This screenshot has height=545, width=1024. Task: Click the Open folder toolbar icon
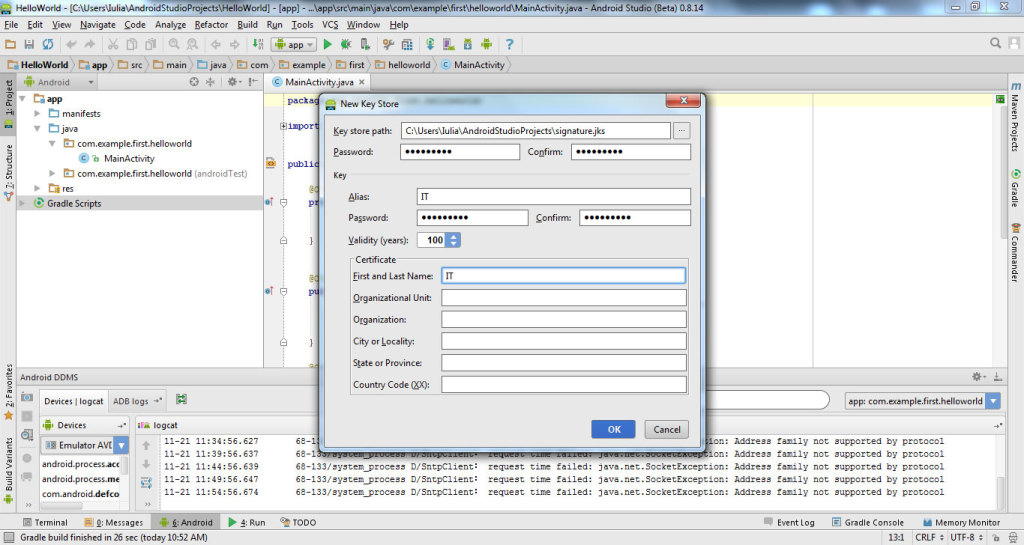point(10,44)
